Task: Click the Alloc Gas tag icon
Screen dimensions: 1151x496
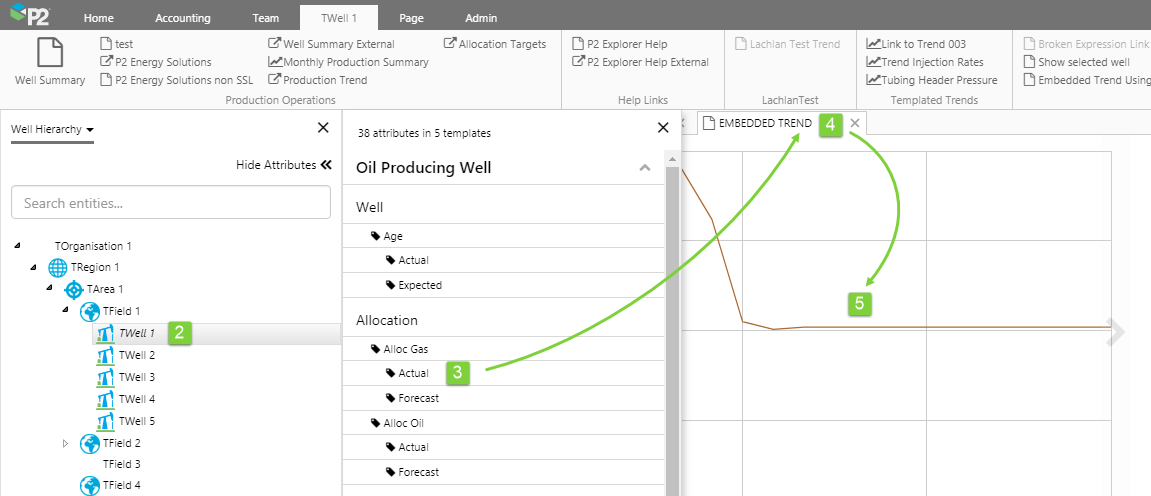Action: click(x=376, y=349)
